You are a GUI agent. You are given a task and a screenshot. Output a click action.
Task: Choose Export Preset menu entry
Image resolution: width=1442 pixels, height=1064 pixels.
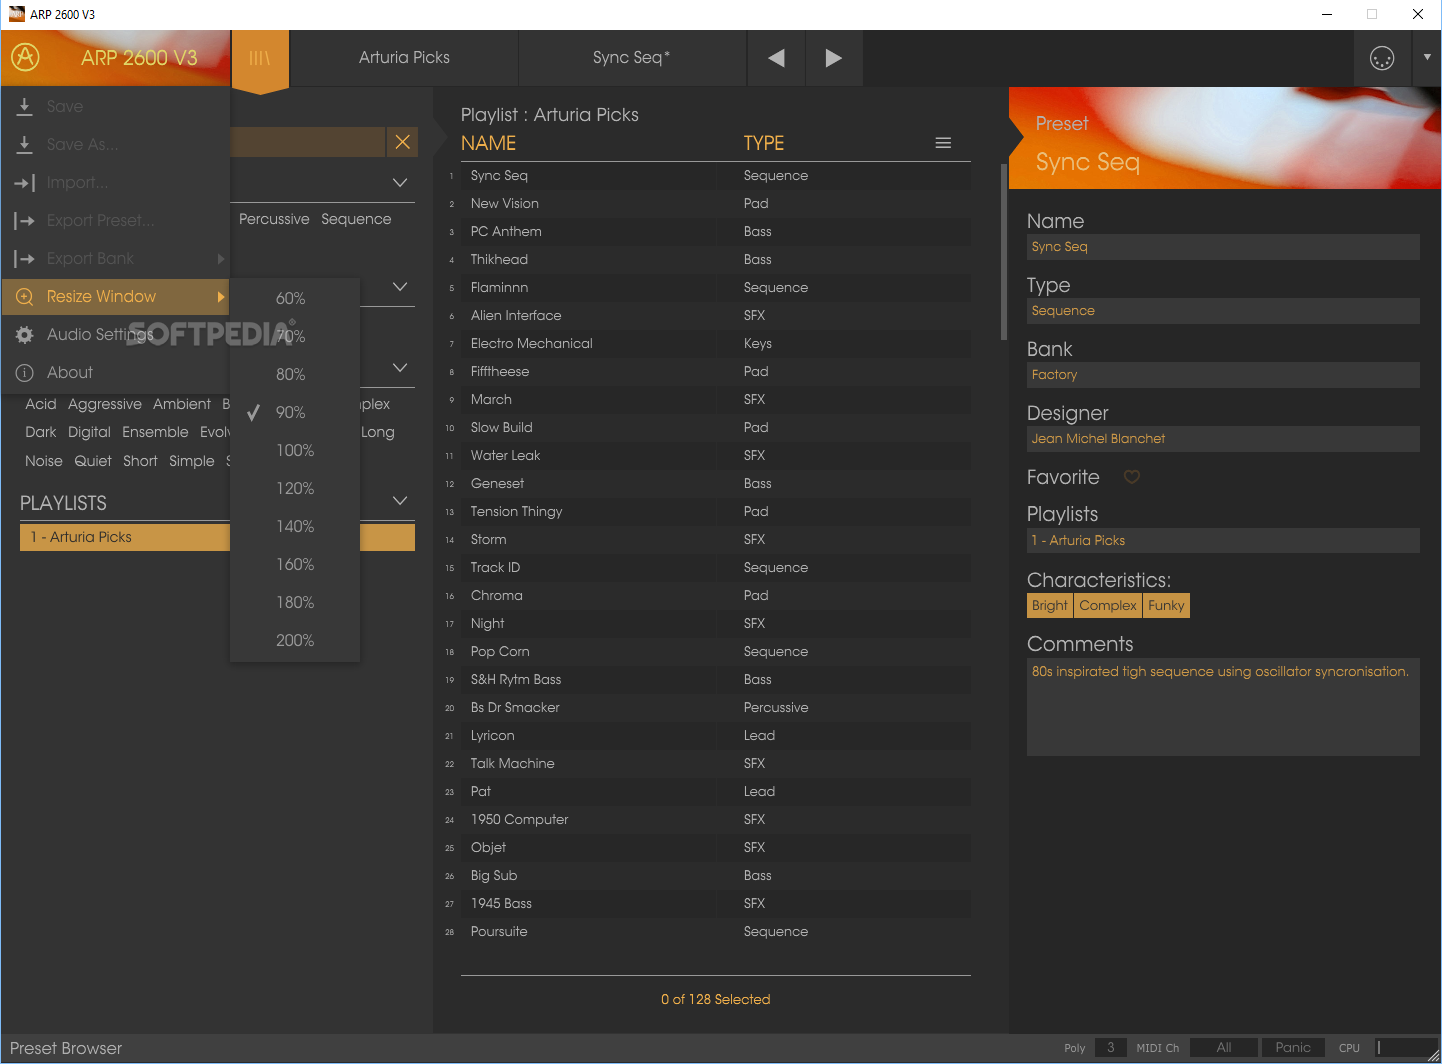click(x=115, y=220)
